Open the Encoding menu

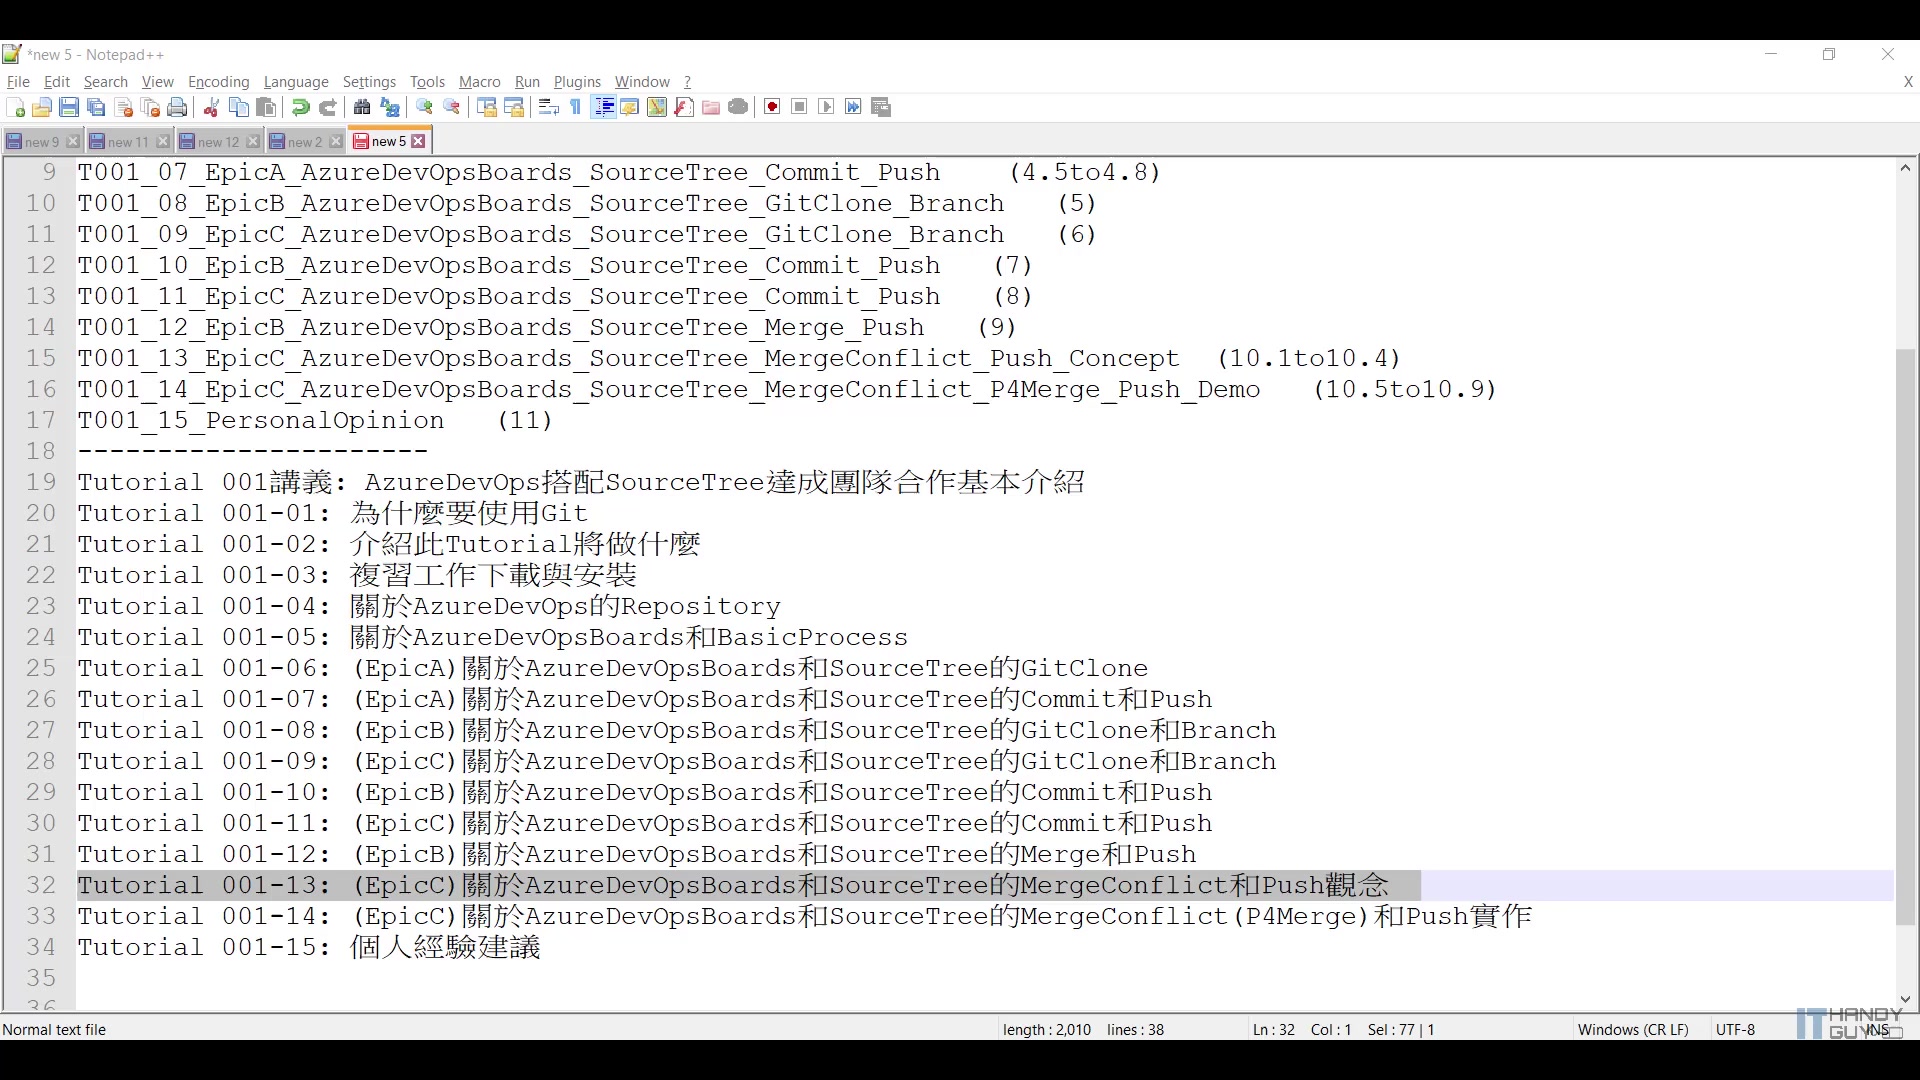[218, 82]
